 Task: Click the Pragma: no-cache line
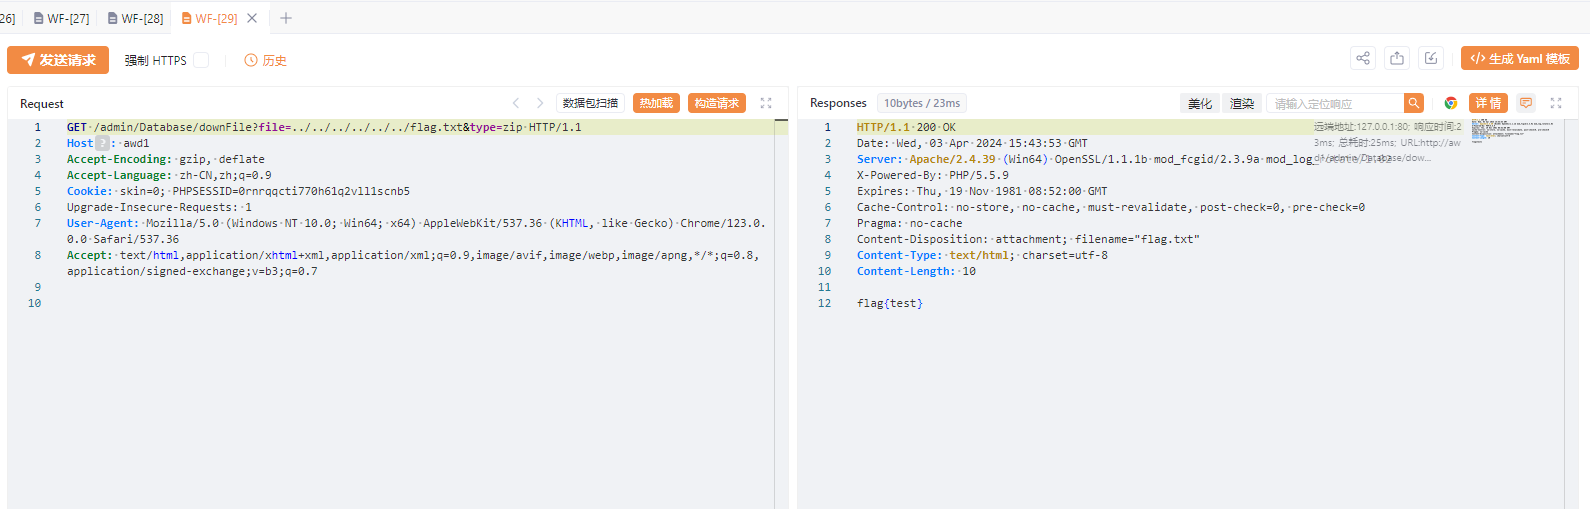point(910,223)
